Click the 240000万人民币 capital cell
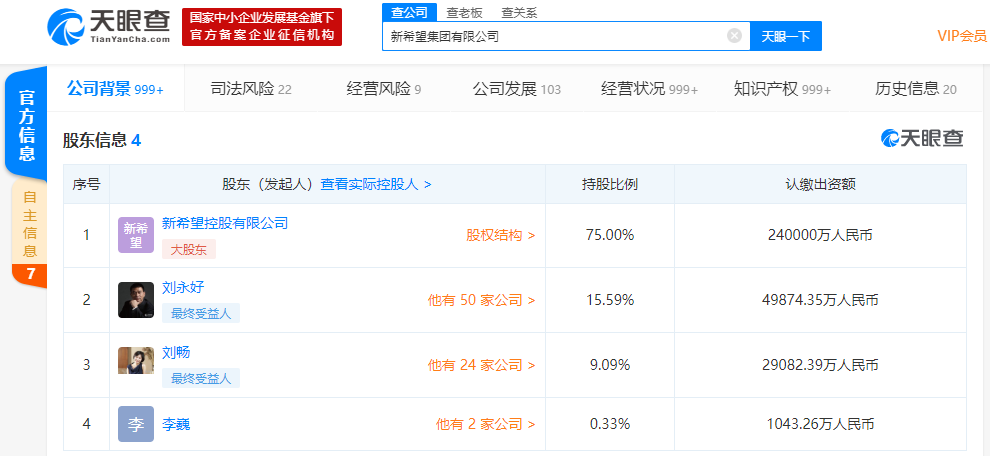Viewport: 990px width, 456px height. point(820,236)
